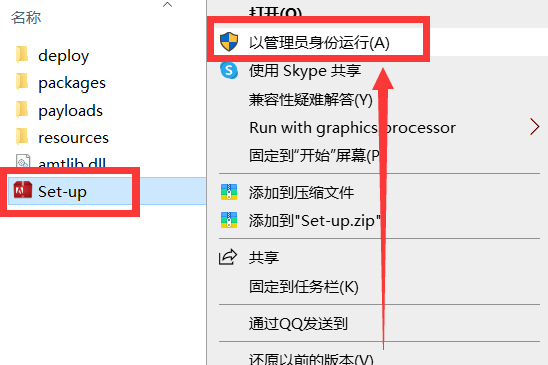Click the Adobe Set-up installer icon
This screenshot has width=548, height=365.
23,190
